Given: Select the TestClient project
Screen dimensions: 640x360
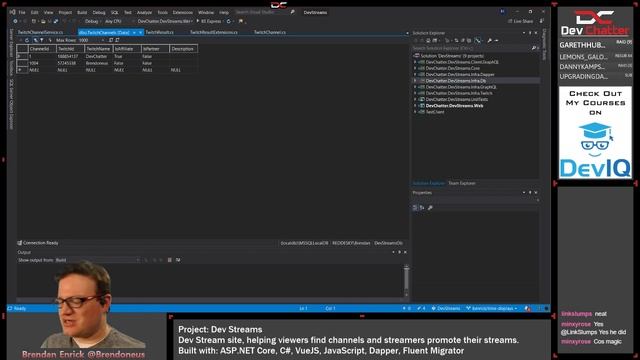Looking at the screenshot, I should coord(435,112).
